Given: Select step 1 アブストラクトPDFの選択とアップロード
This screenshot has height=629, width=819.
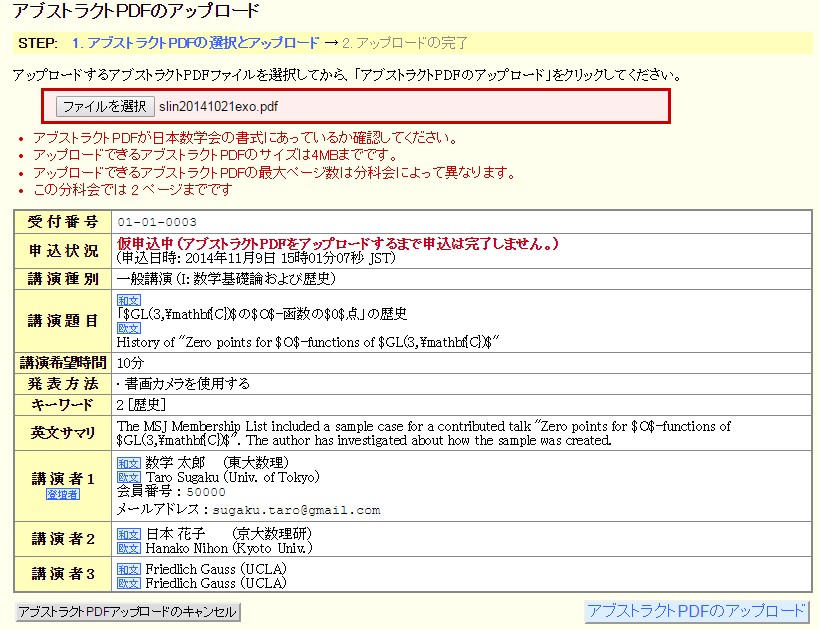Looking at the screenshot, I should pos(195,43).
